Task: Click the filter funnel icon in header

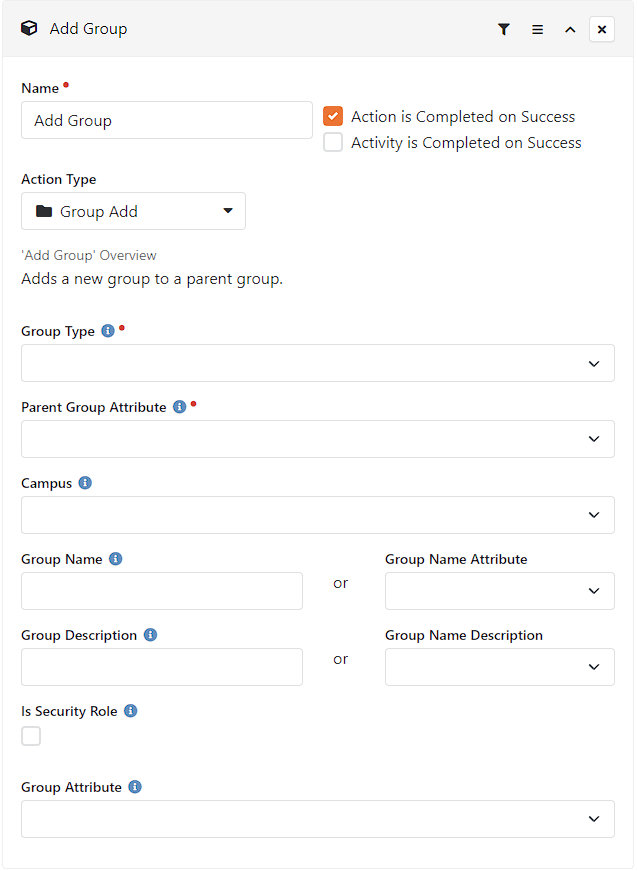Action: click(x=503, y=29)
